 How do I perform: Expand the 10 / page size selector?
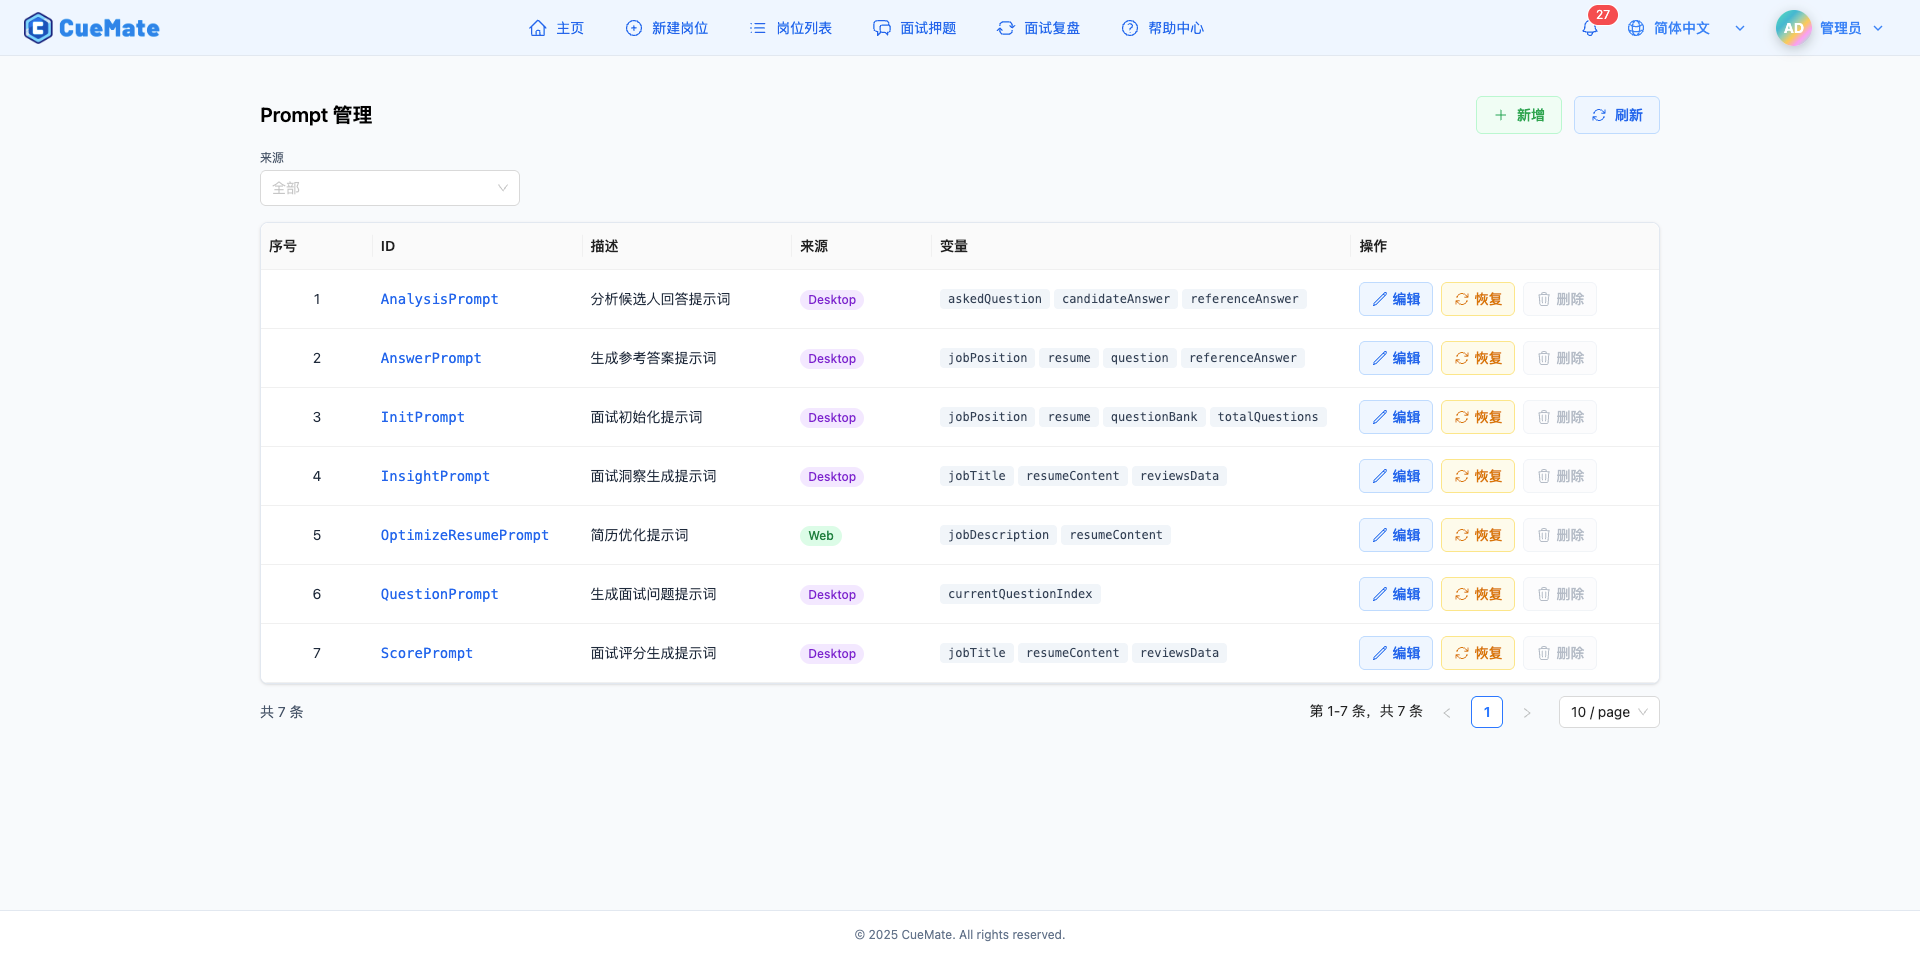pyautogui.click(x=1608, y=712)
